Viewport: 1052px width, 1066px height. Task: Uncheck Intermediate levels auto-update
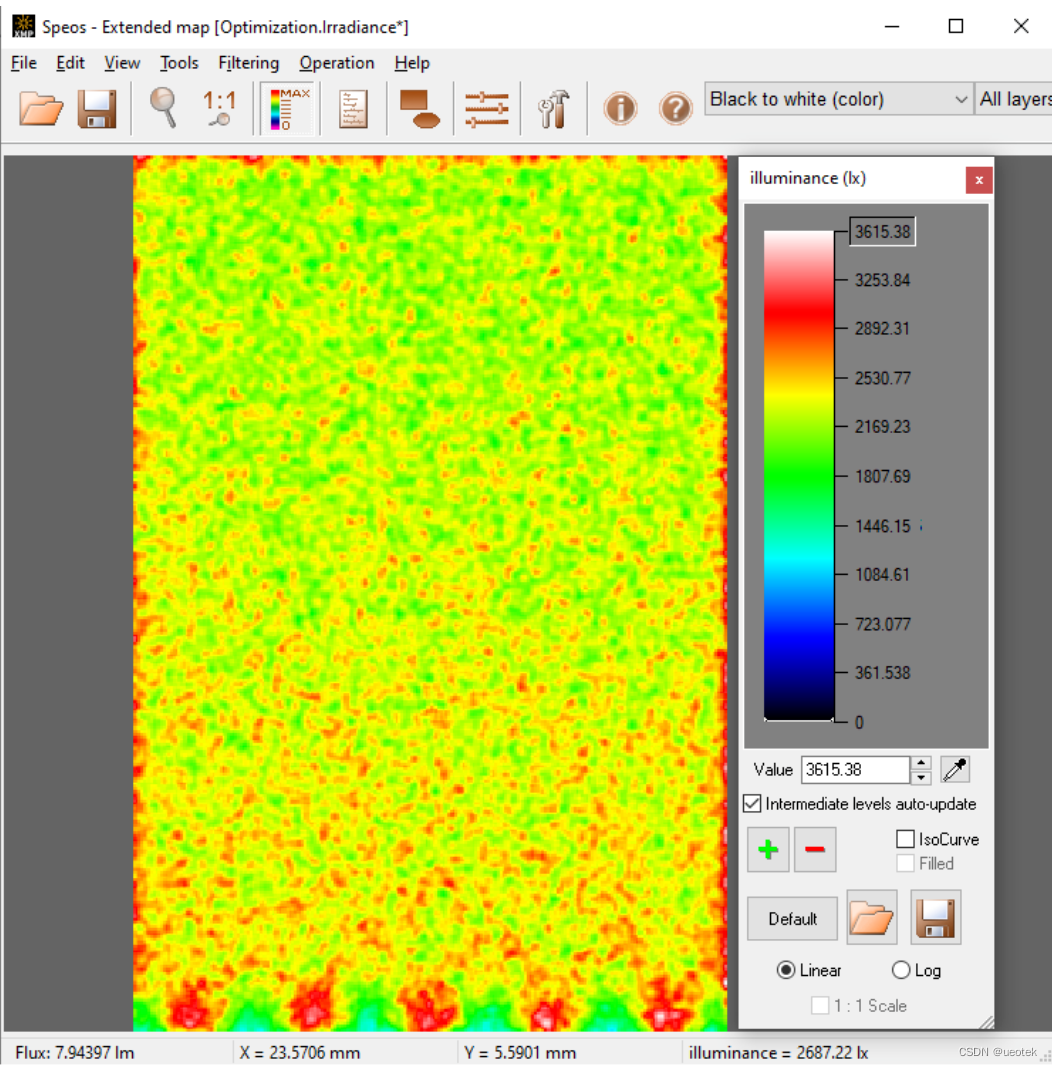coord(752,804)
